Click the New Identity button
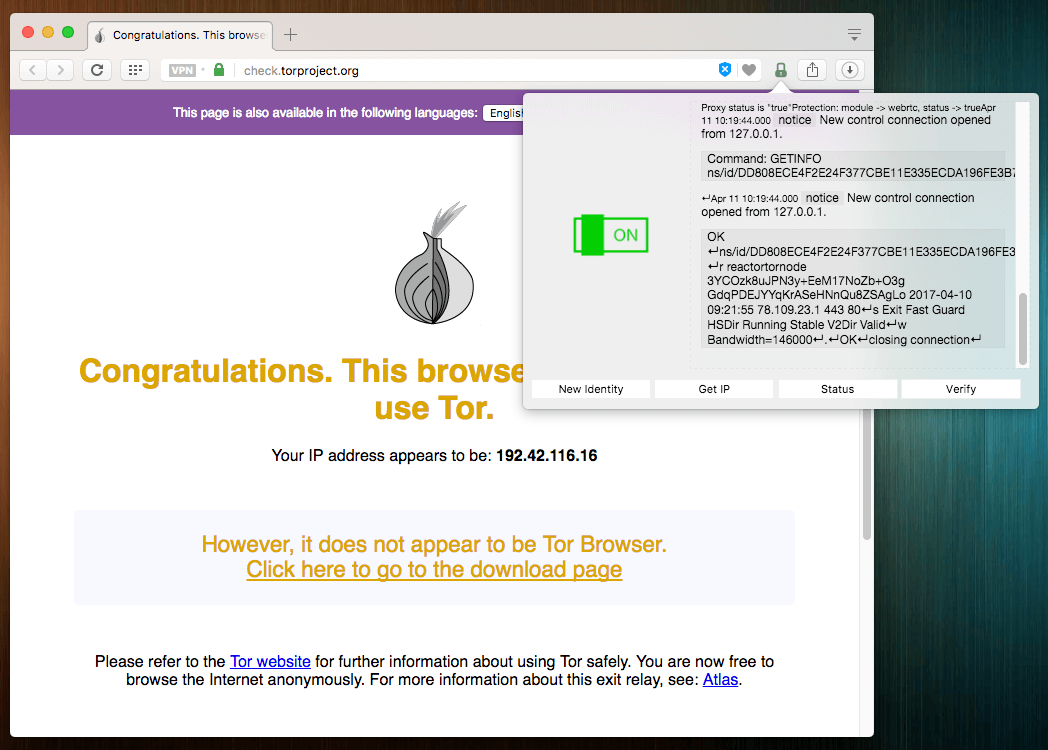The width and height of the screenshot is (1048, 750). 591,389
